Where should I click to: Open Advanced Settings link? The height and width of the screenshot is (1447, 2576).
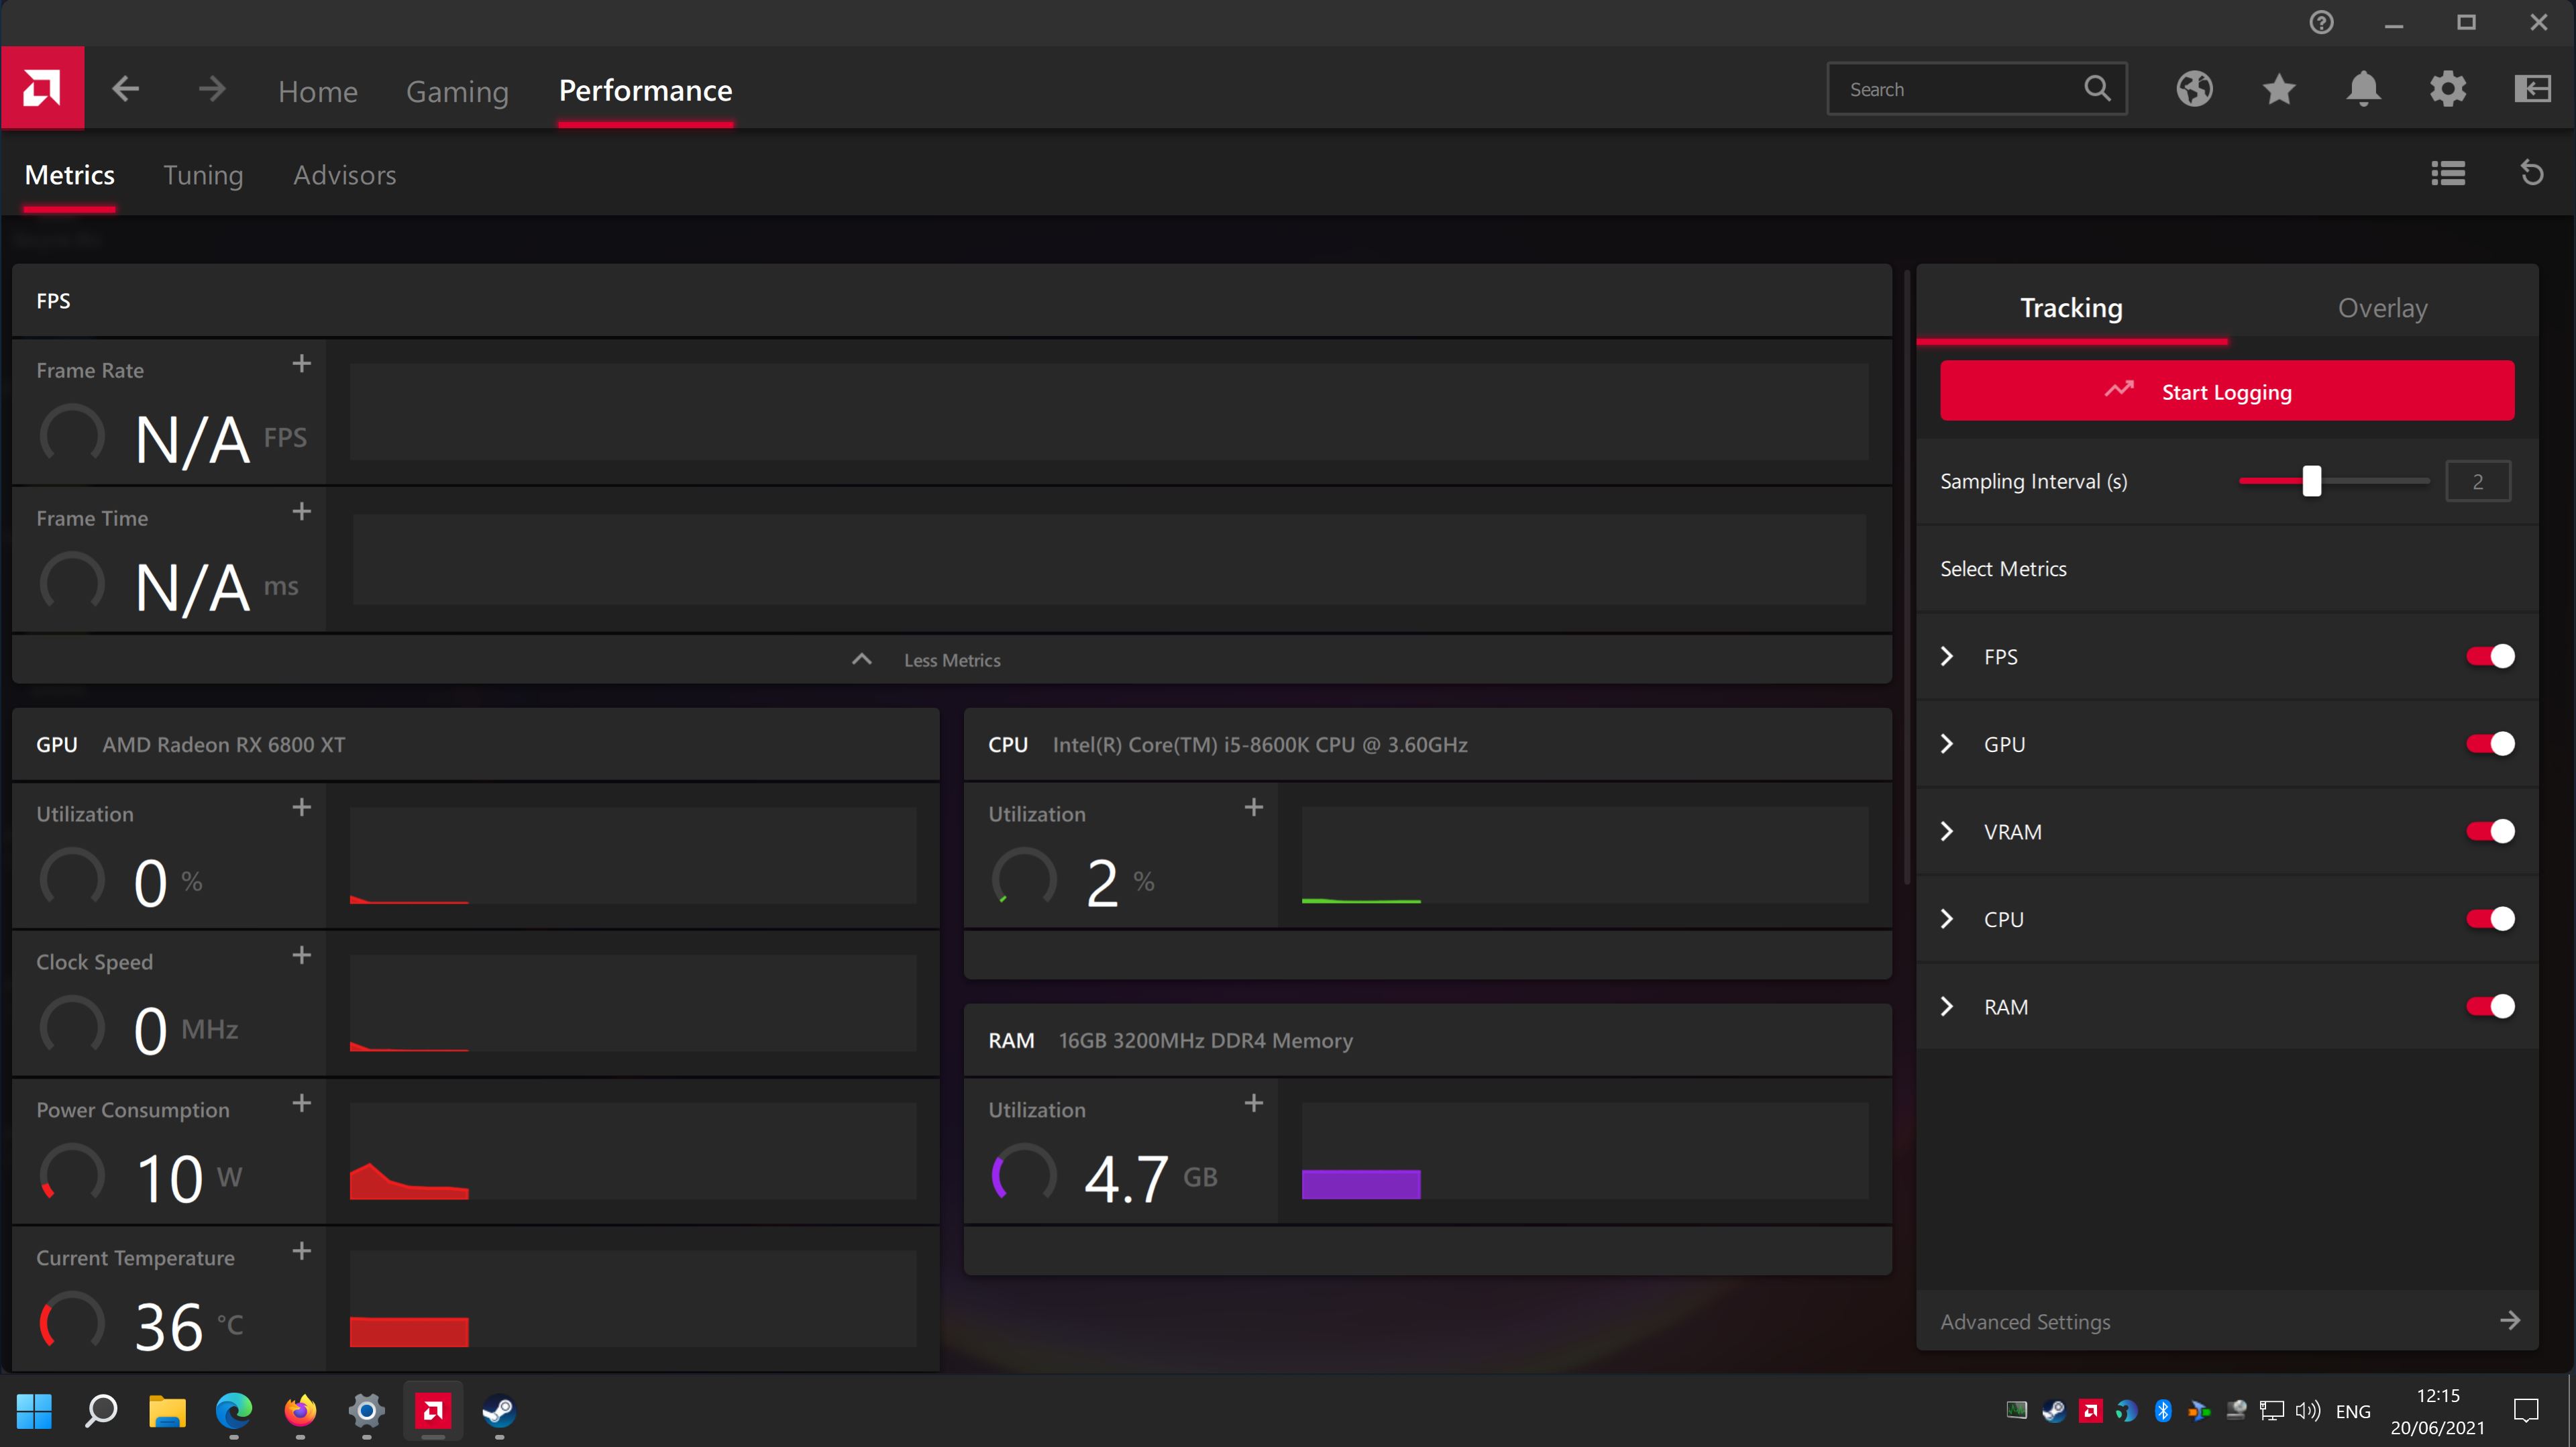coord(2026,1321)
